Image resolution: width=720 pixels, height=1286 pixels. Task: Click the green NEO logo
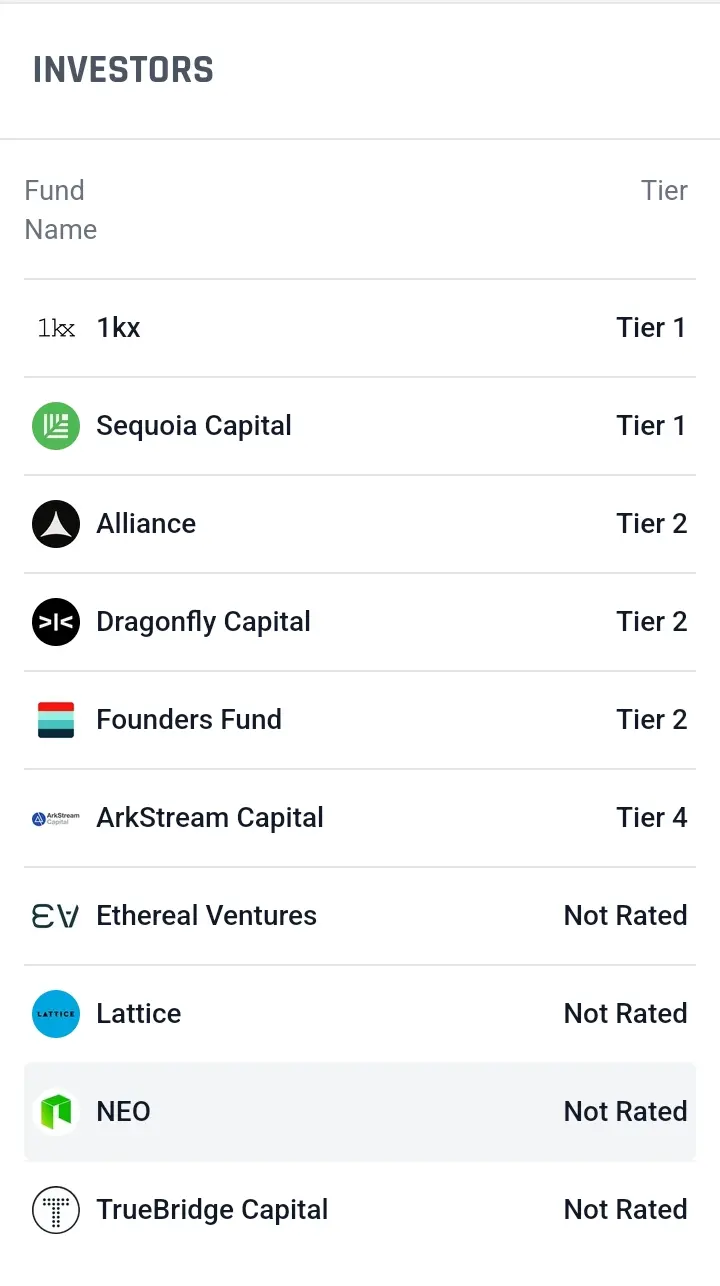point(56,1112)
